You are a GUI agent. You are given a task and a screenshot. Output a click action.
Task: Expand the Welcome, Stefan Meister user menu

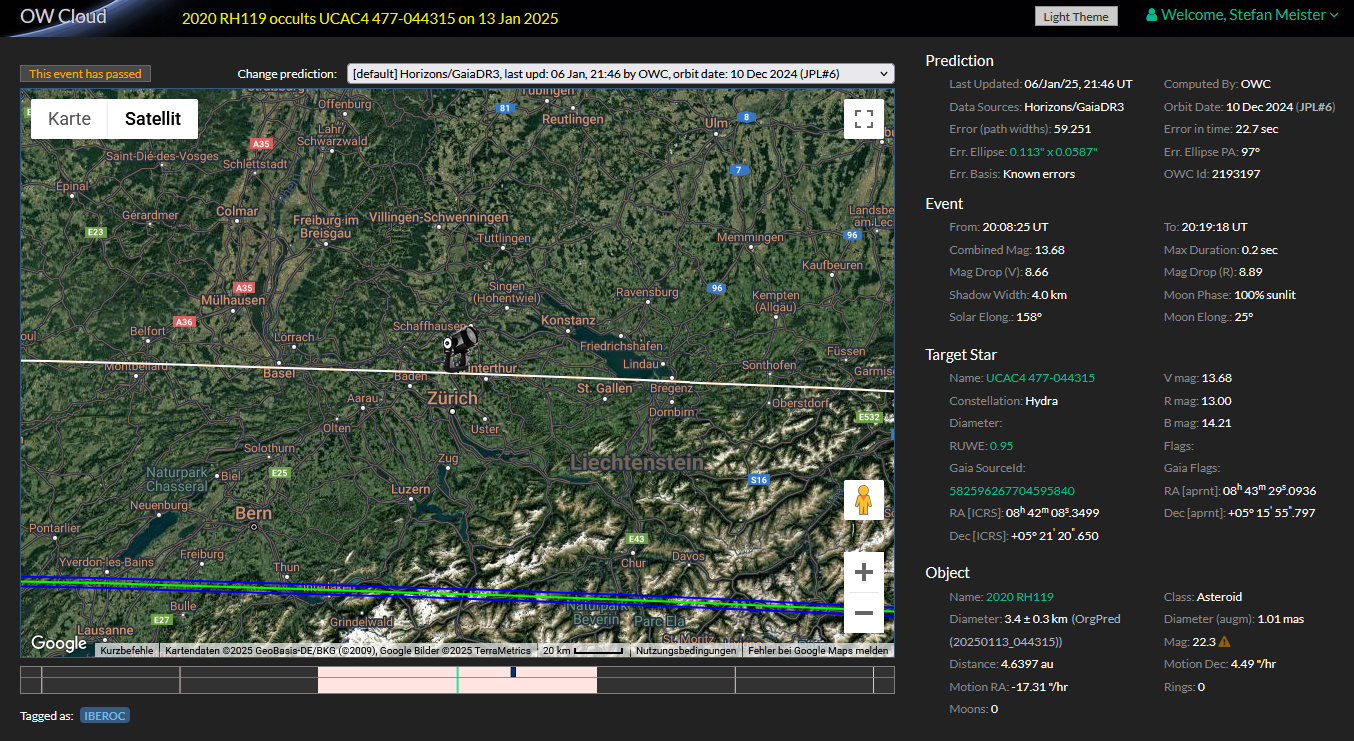(x=1243, y=15)
